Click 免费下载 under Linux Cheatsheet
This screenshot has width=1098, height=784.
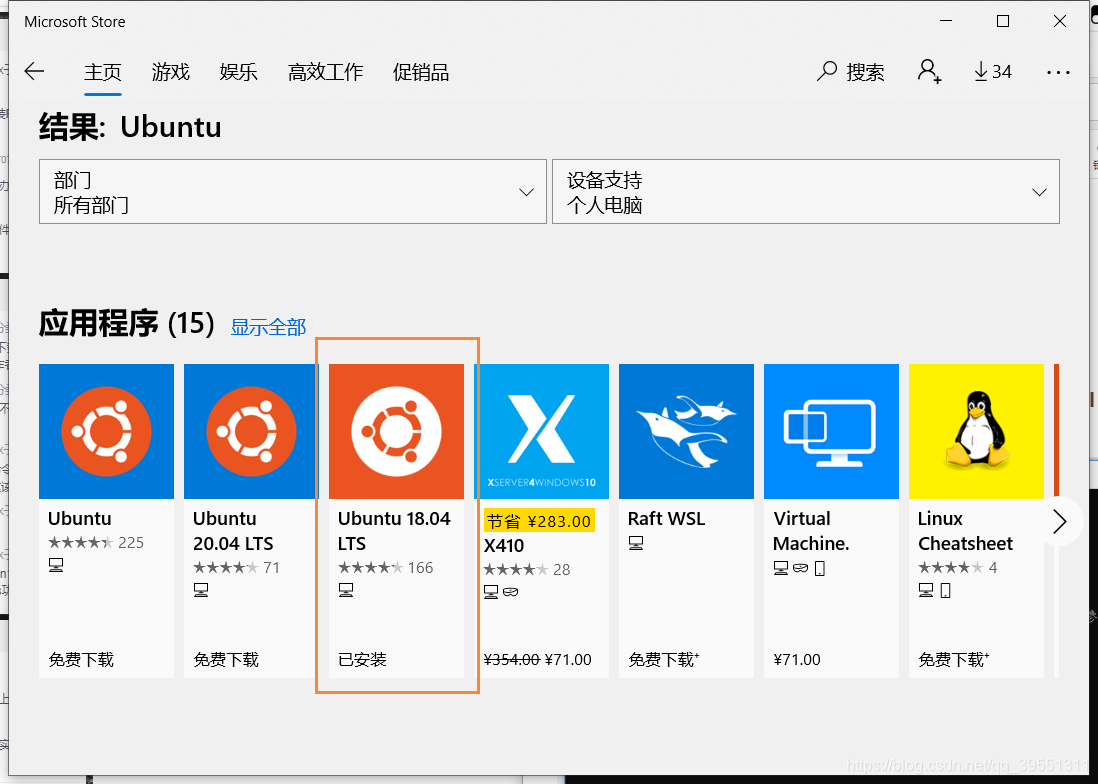[954, 659]
